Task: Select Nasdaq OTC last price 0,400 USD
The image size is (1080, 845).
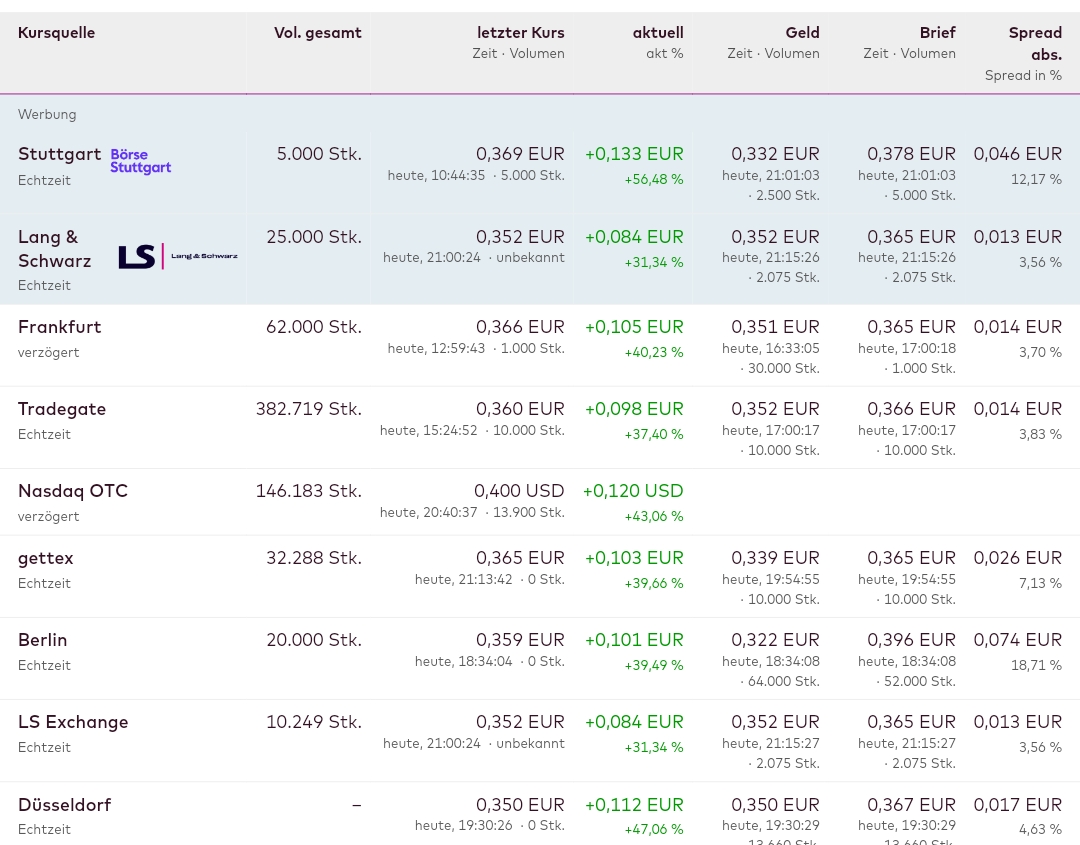Action: point(519,490)
